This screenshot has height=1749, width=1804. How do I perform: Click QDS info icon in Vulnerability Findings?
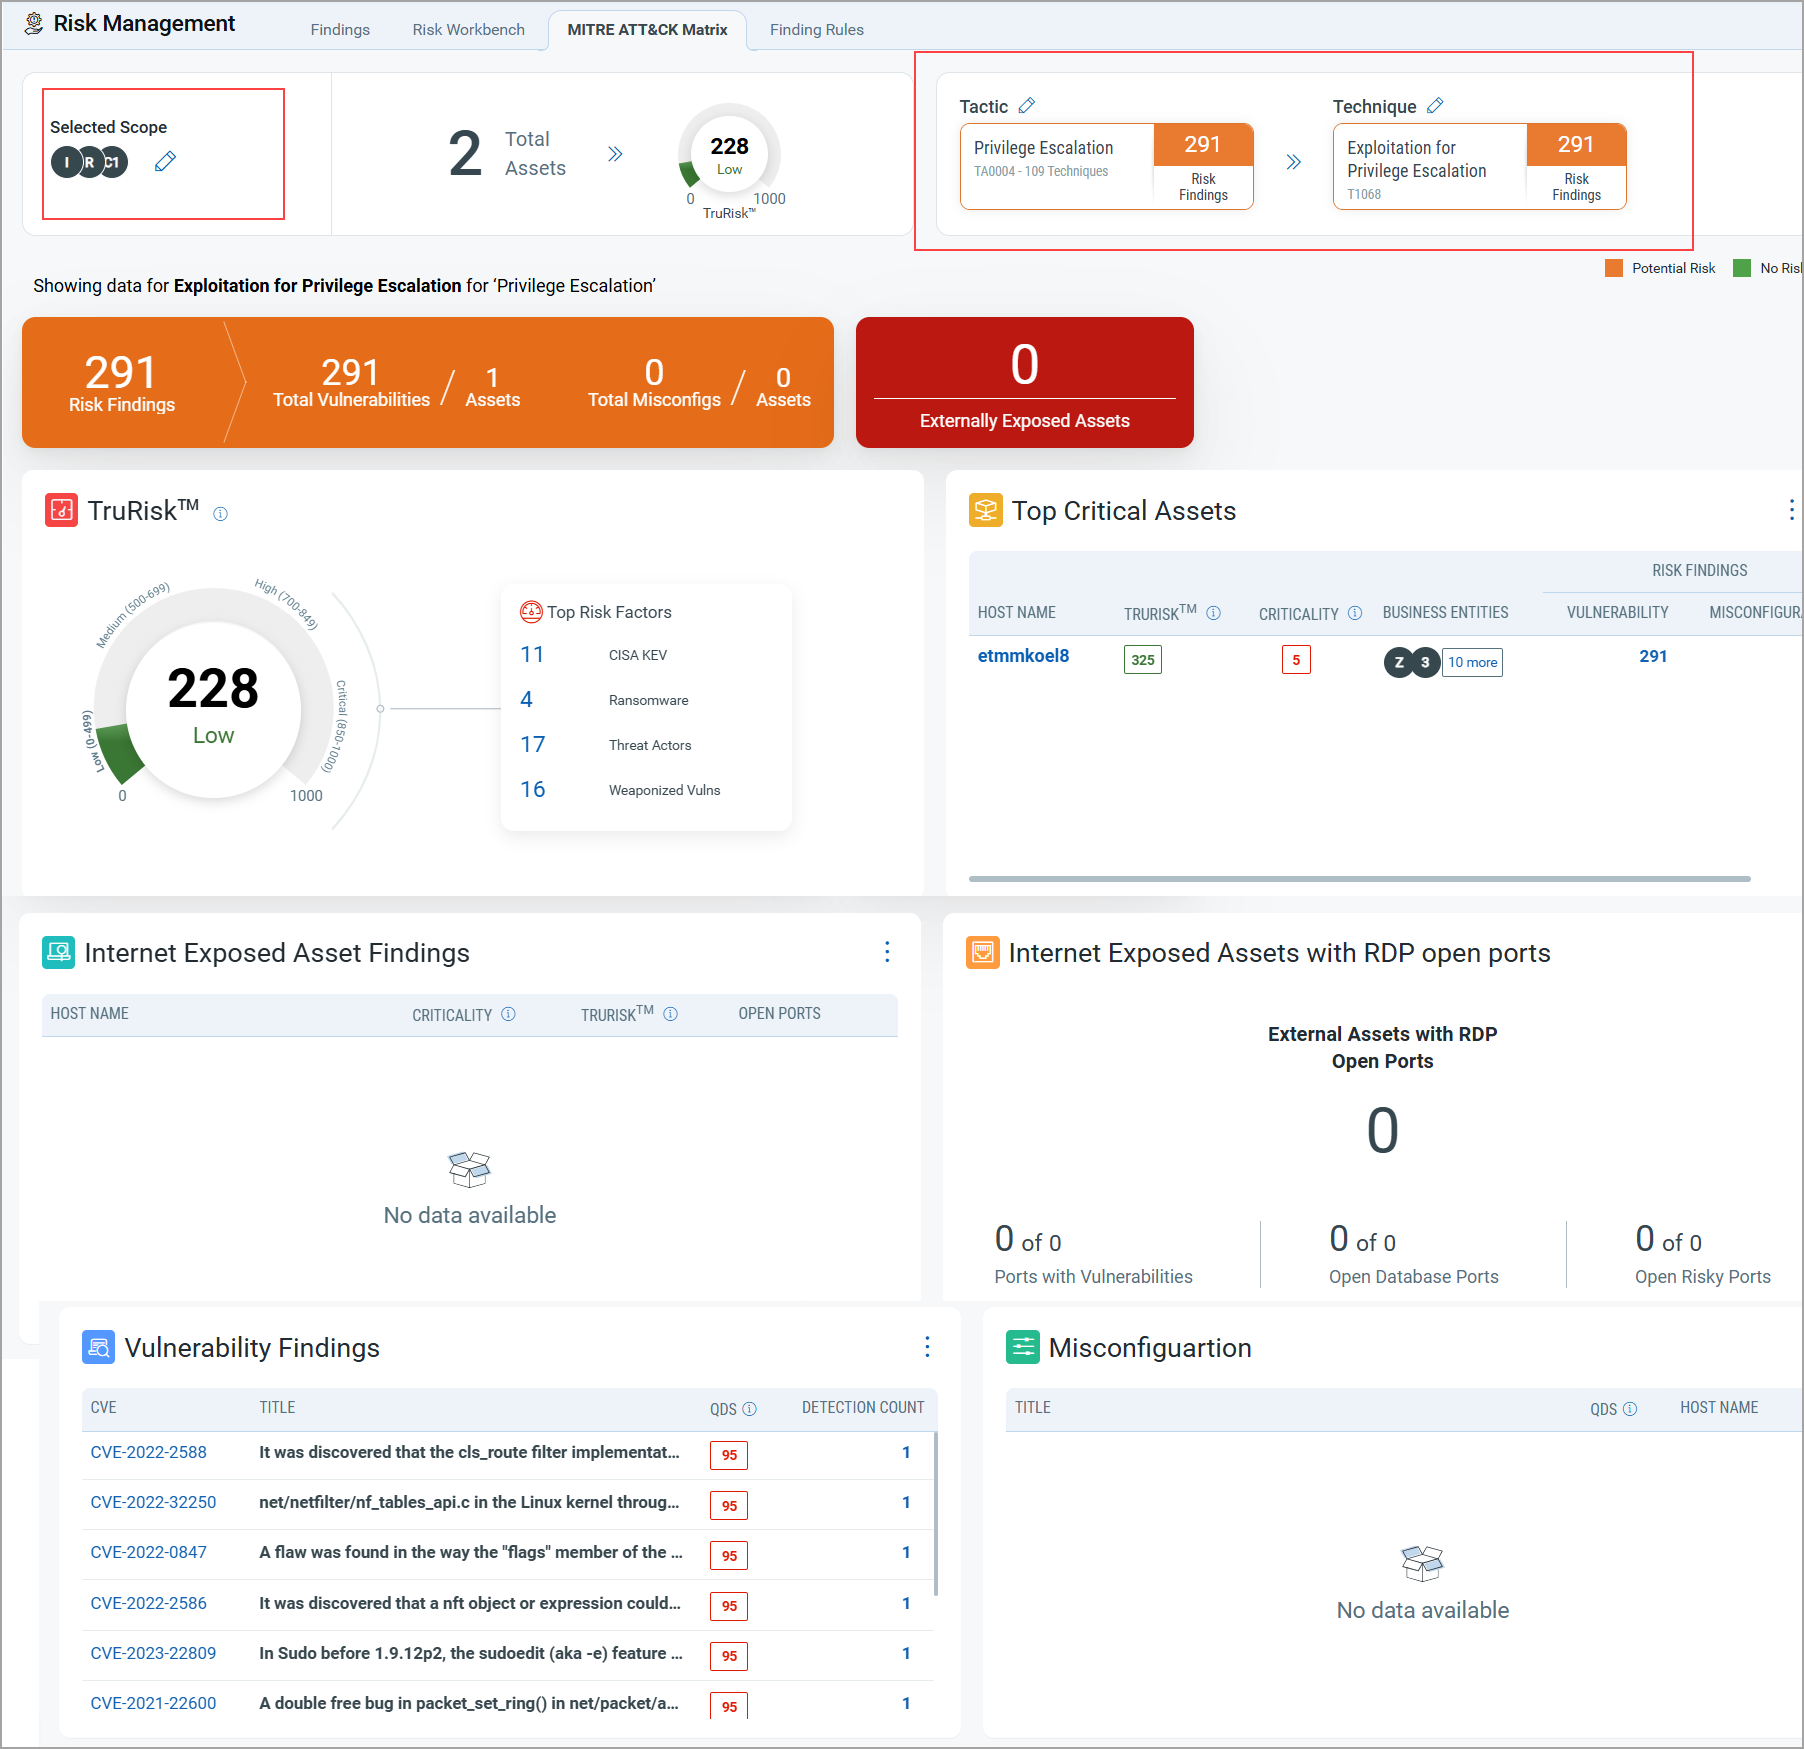[x=750, y=1409]
